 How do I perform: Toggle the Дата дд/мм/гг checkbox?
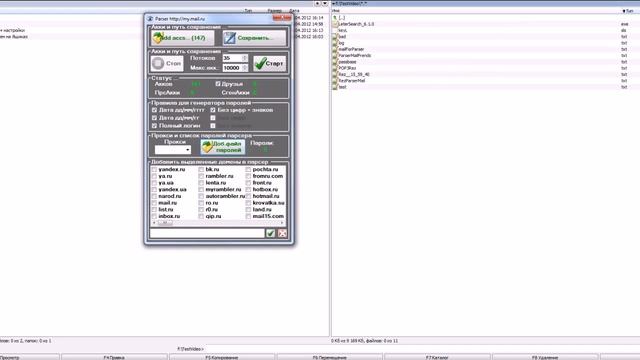(x=154, y=118)
